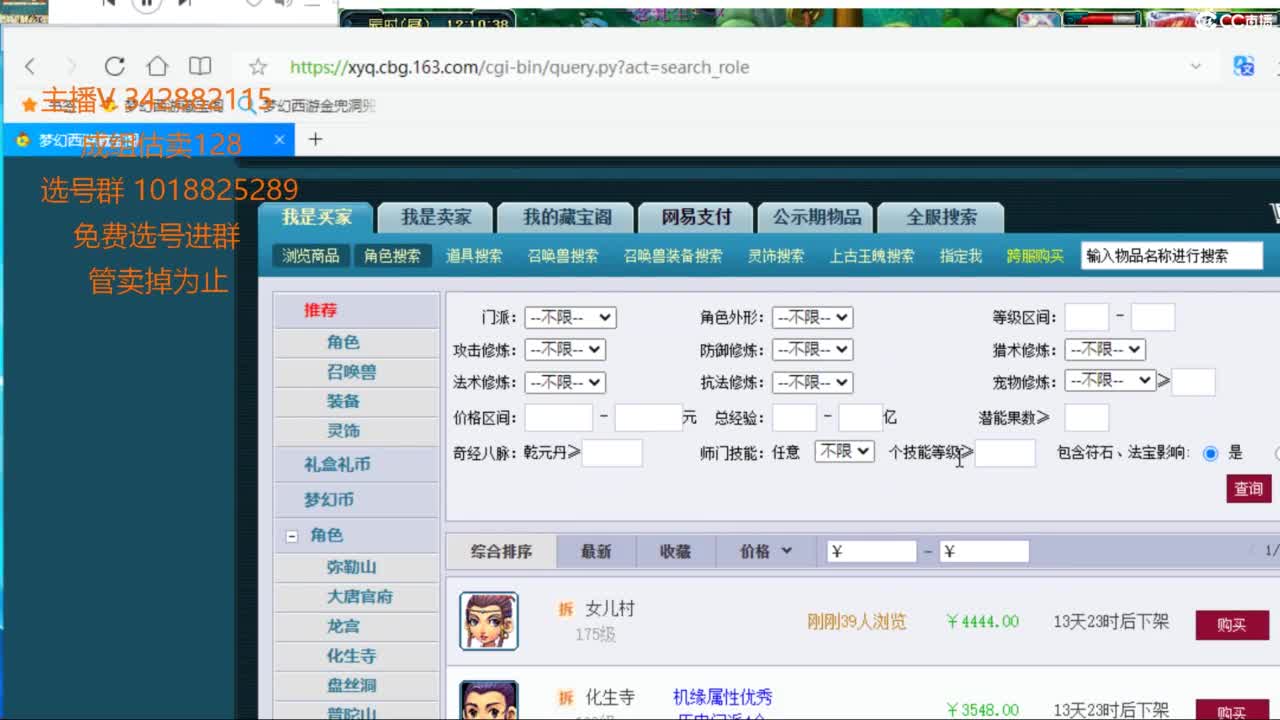The image size is (1280, 720).
Task: Open the 师门技能 不限 dropdown
Action: pos(844,452)
